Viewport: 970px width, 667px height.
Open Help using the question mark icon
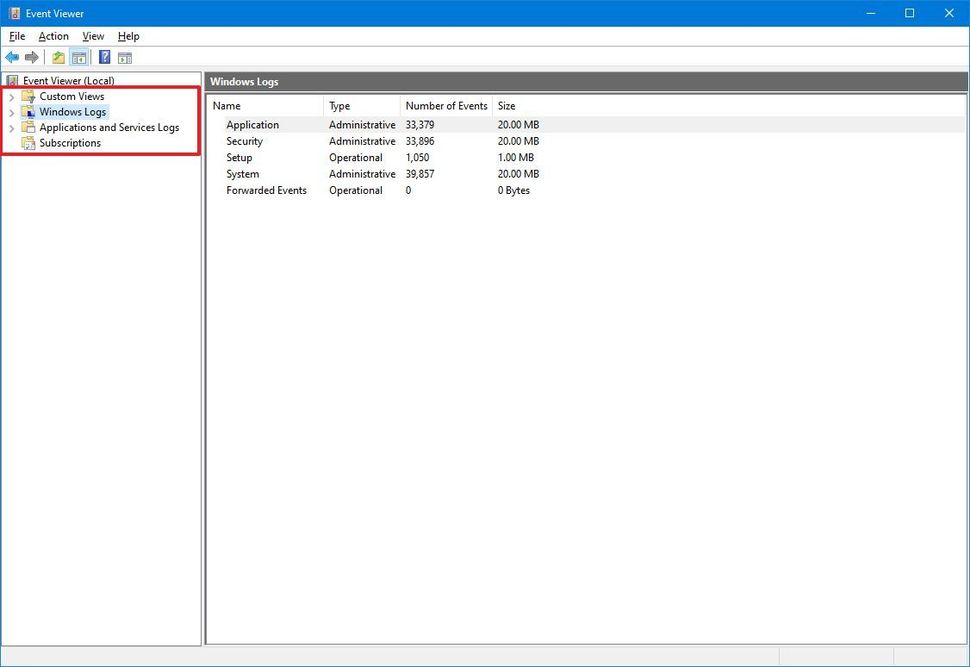point(104,57)
